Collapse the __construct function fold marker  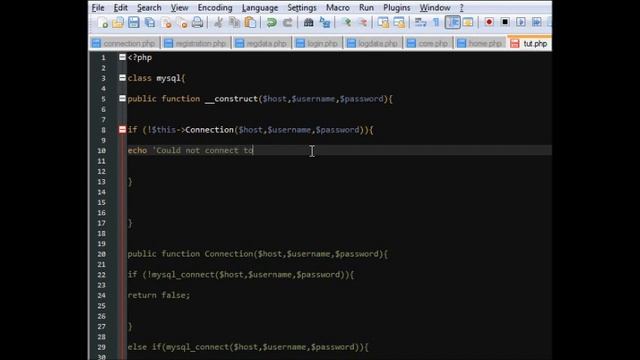(122, 98)
